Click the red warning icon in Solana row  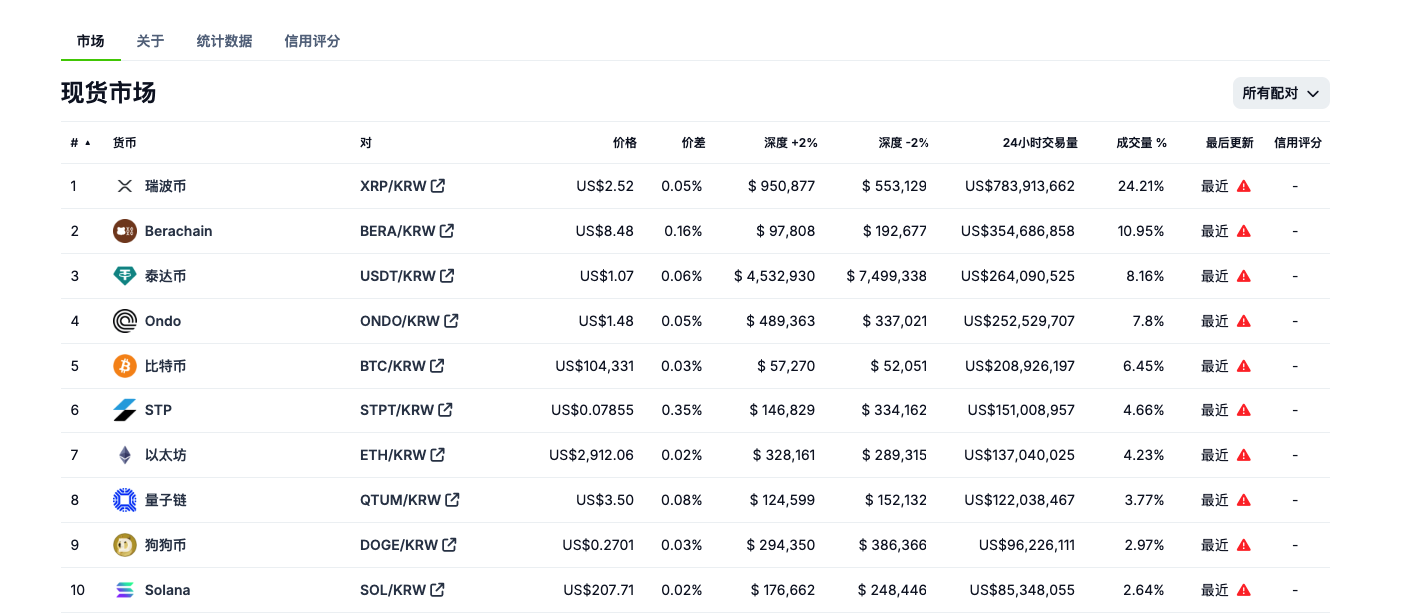point(1244,590)
